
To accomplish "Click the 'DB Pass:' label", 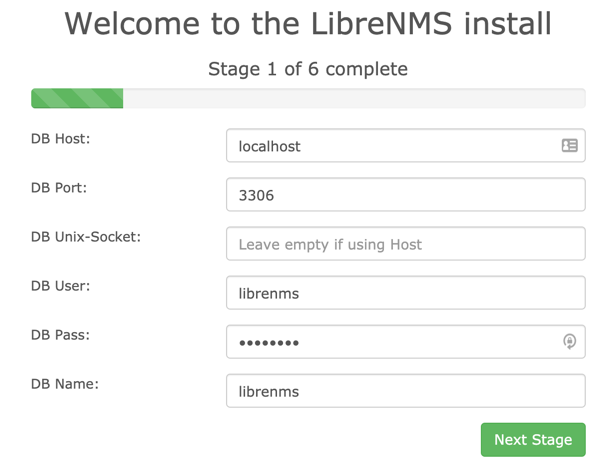I will pos(60,335).
